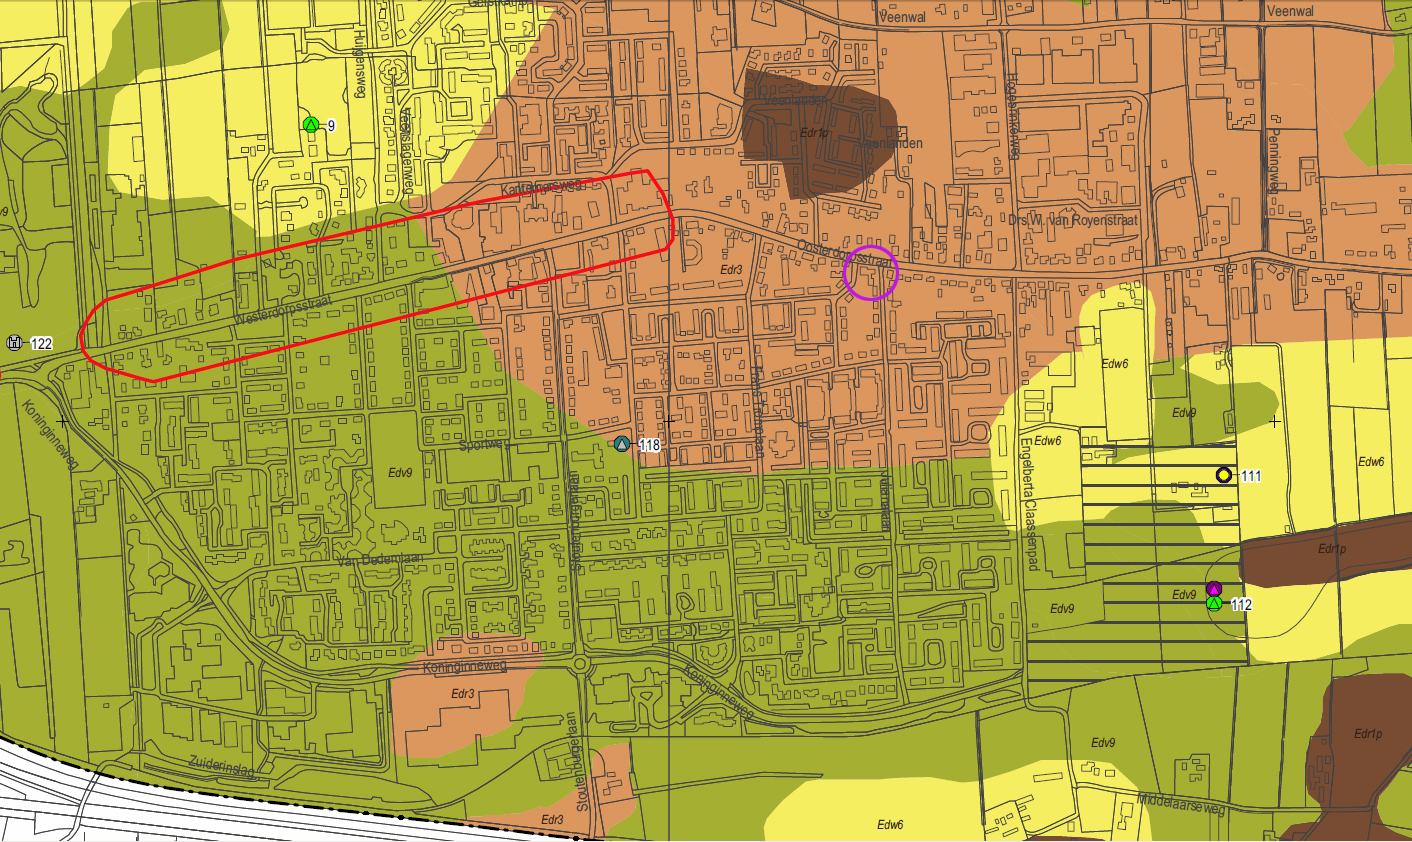
Task: Click the number label 118
Action: tap(650, 445)
